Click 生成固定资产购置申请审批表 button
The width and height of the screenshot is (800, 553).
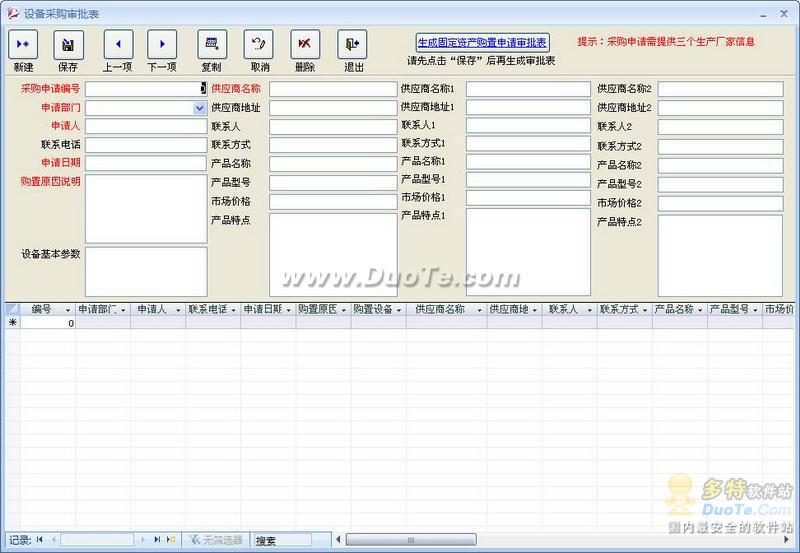[x=483, y=43]
